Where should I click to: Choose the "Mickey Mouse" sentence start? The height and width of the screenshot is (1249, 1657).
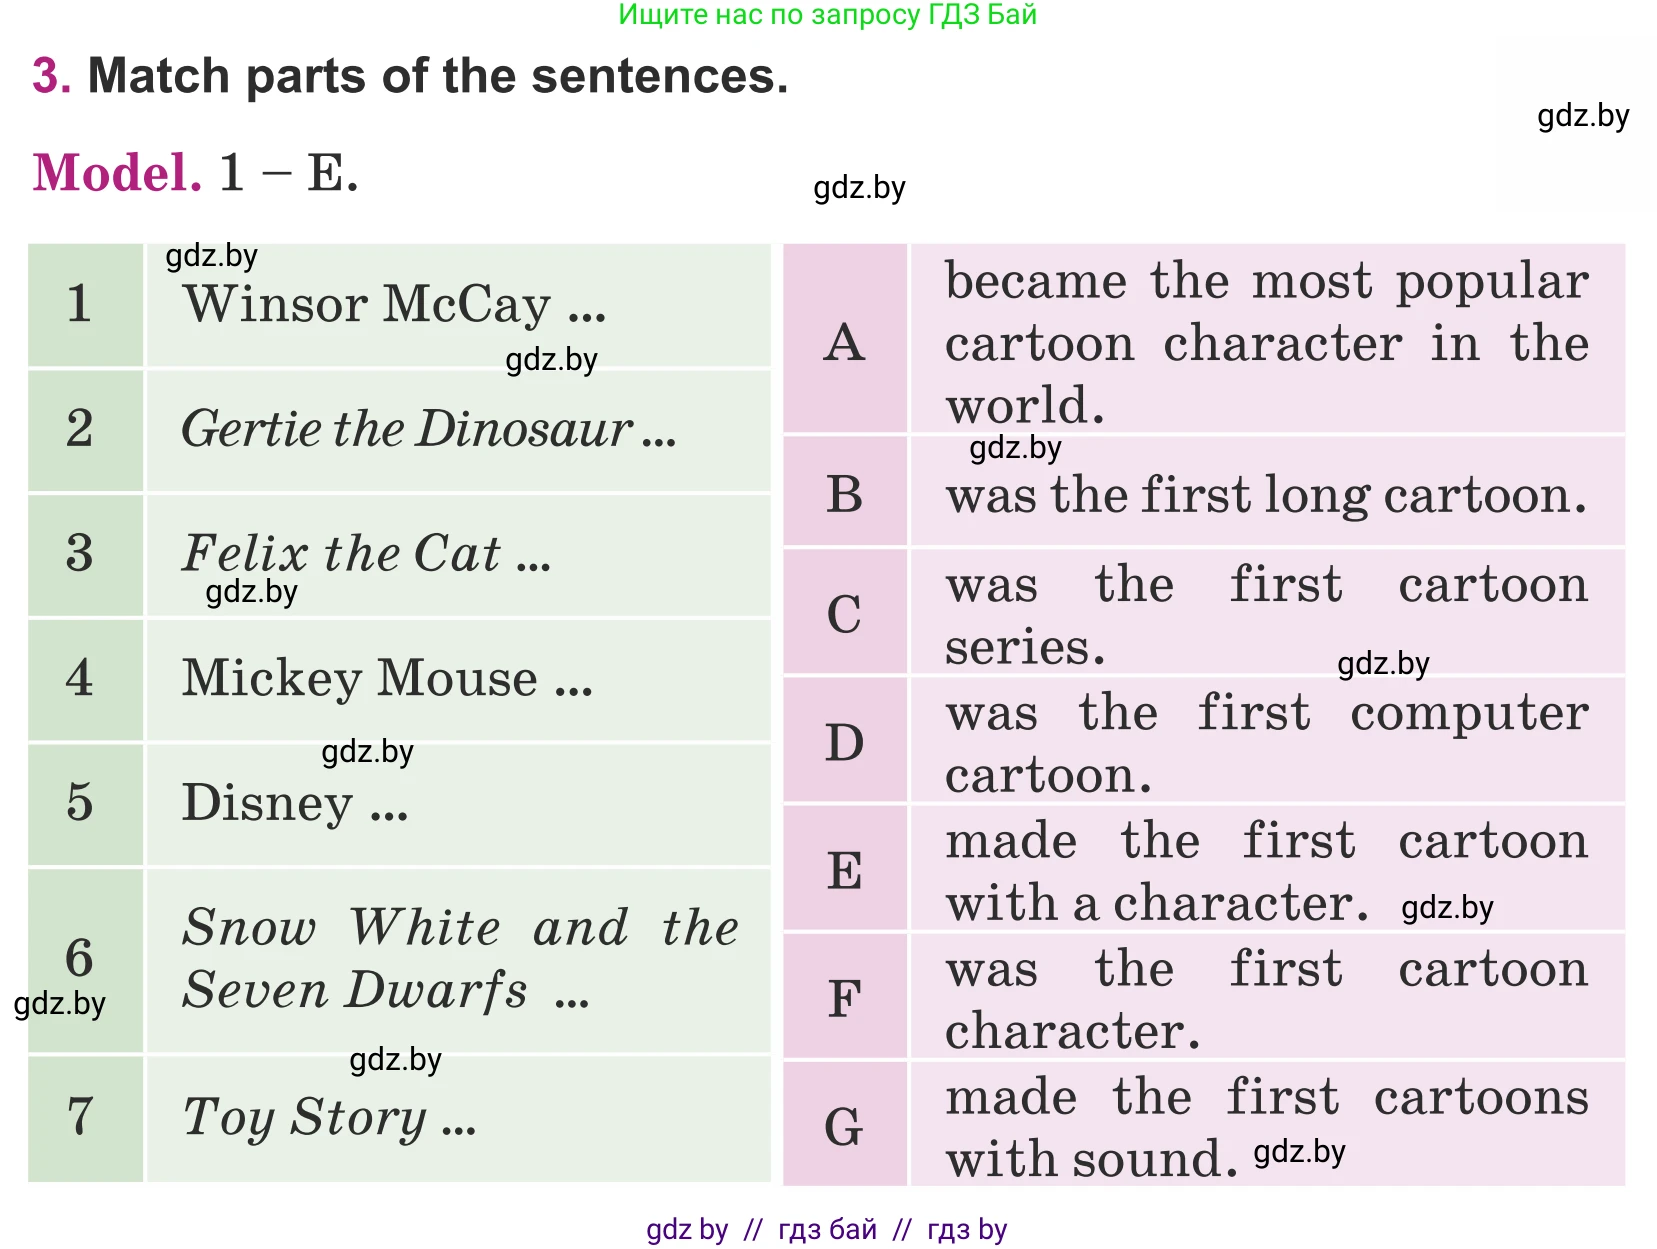pyautogui.click(x=387, y=679)
